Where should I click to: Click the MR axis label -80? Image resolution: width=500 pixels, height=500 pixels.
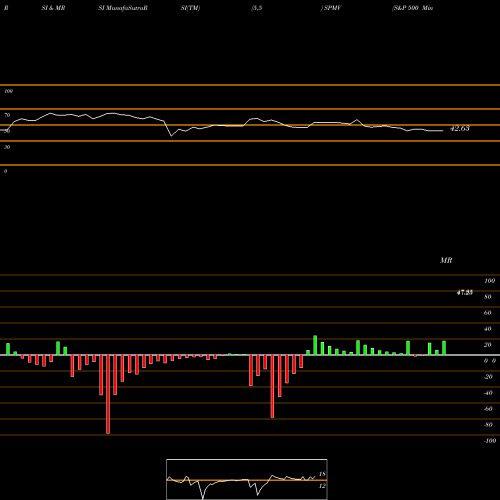tap(488, 425)
